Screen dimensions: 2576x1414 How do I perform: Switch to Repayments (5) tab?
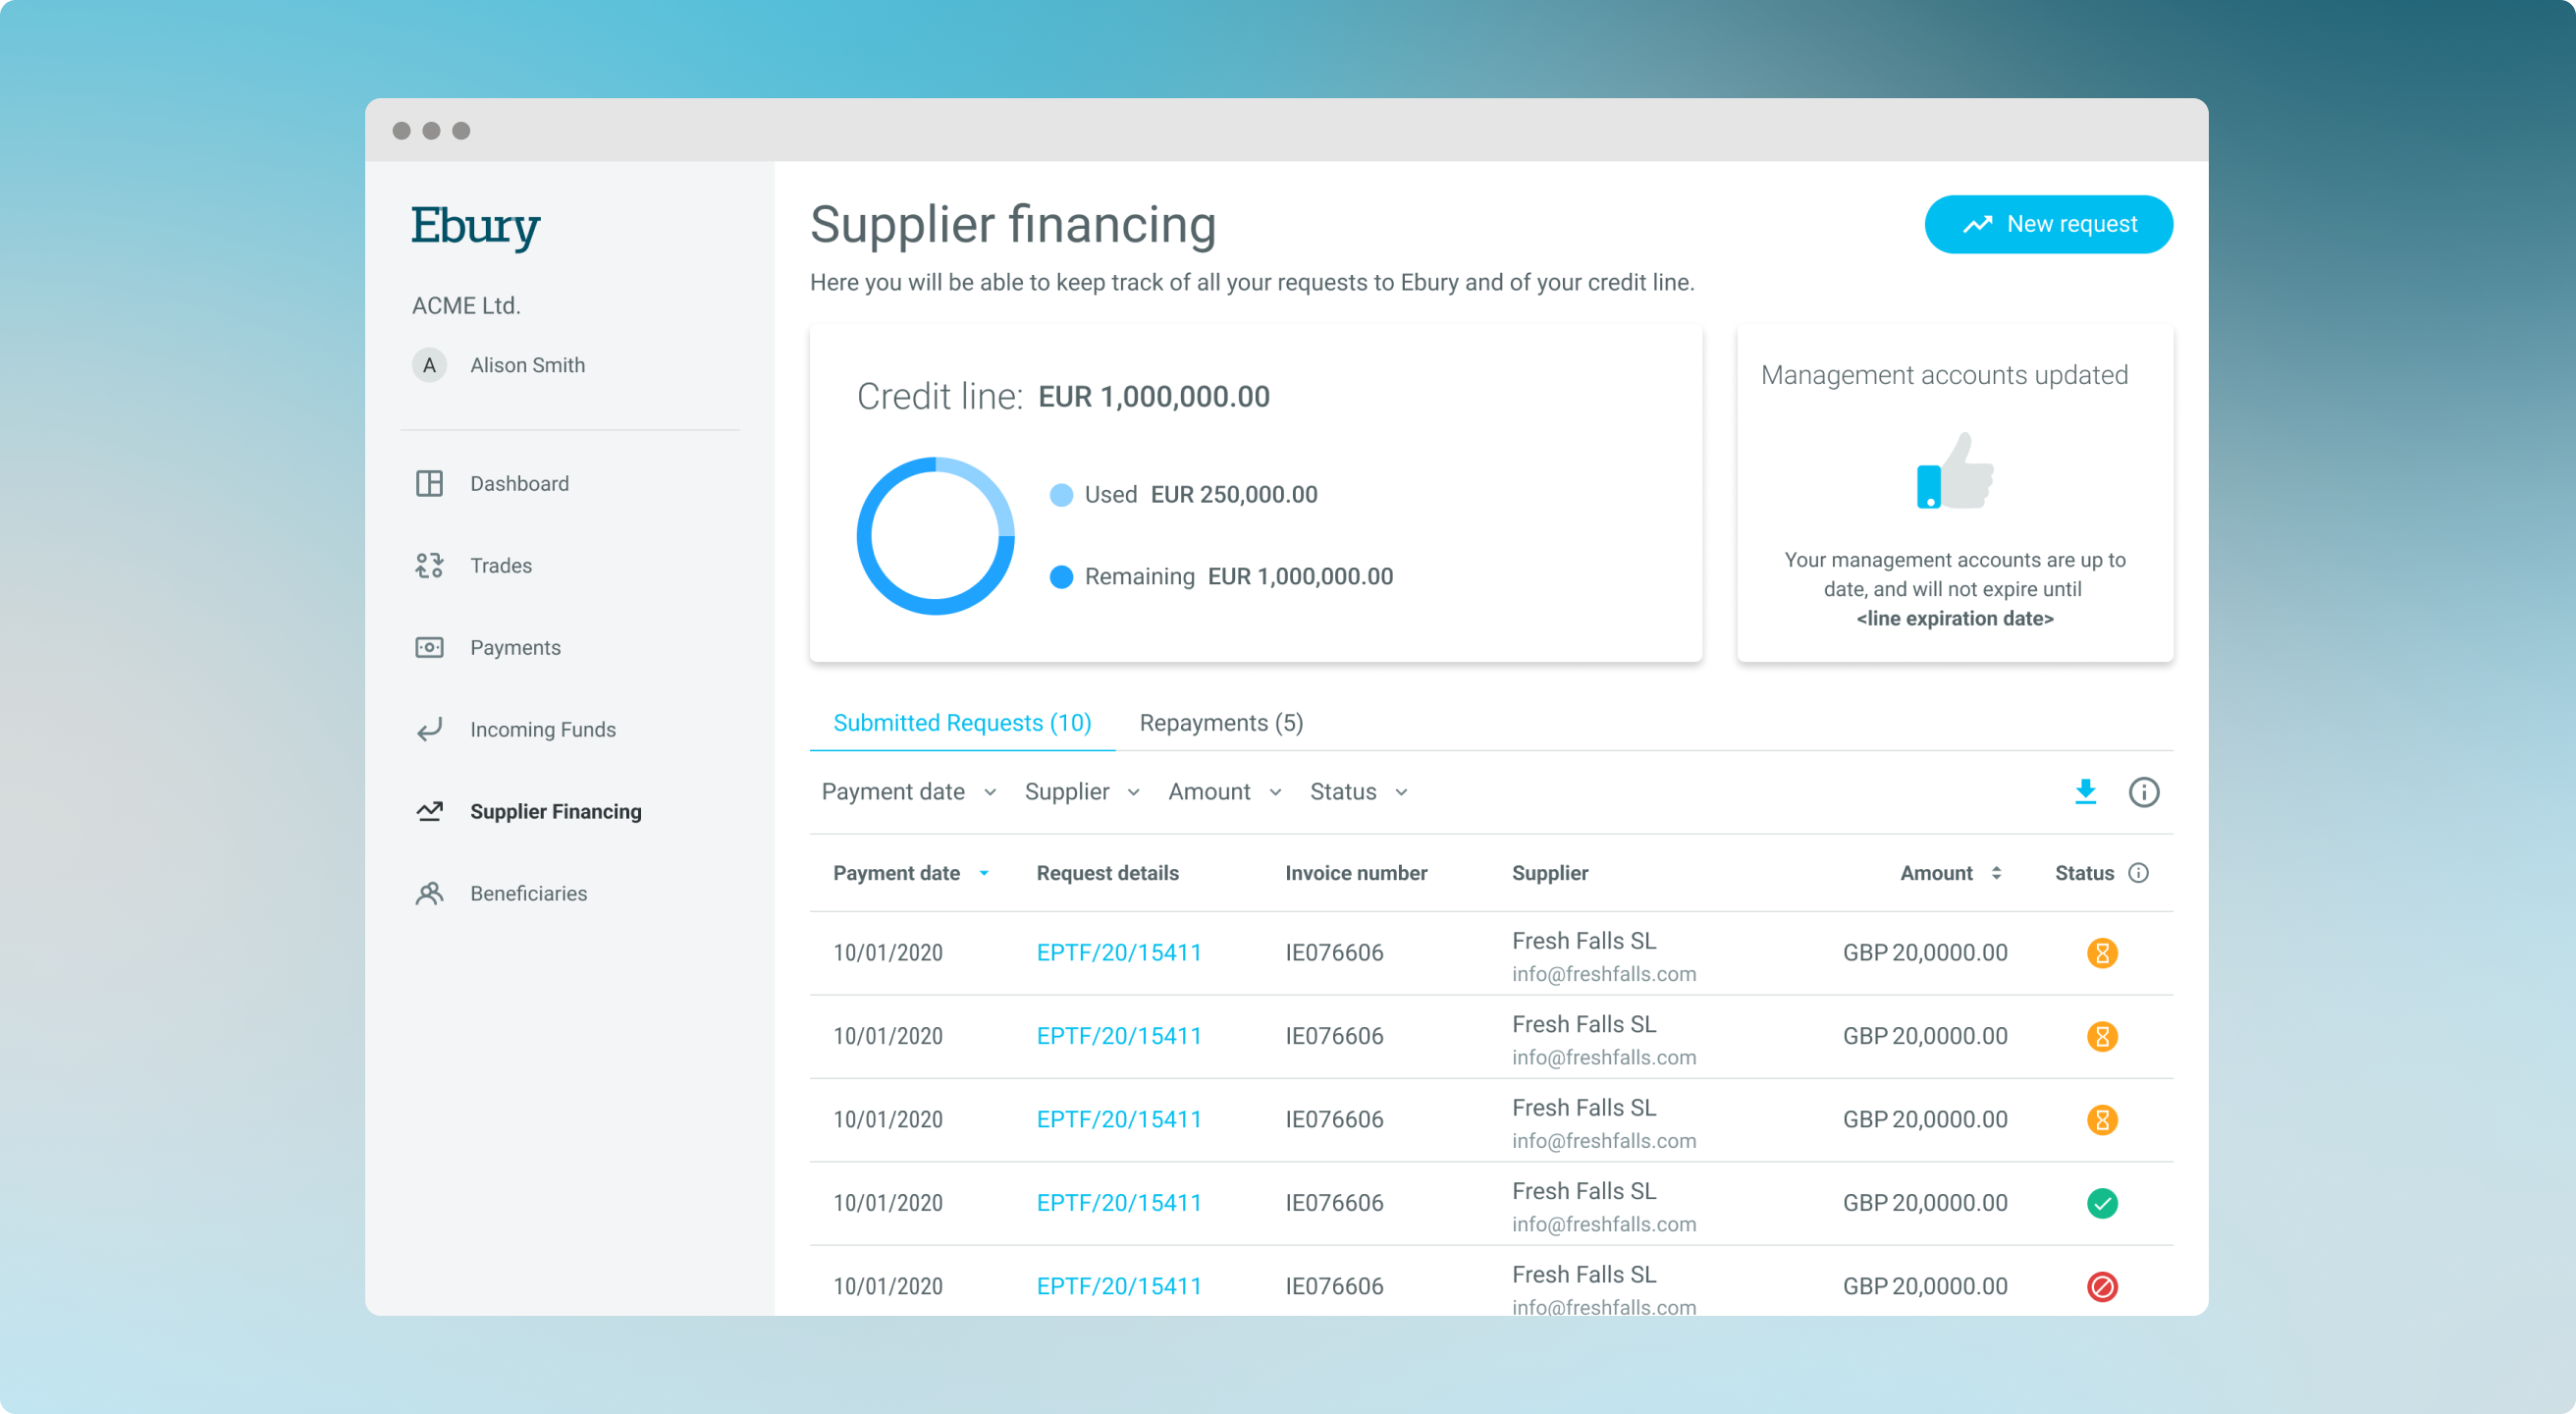[1221, 723]
